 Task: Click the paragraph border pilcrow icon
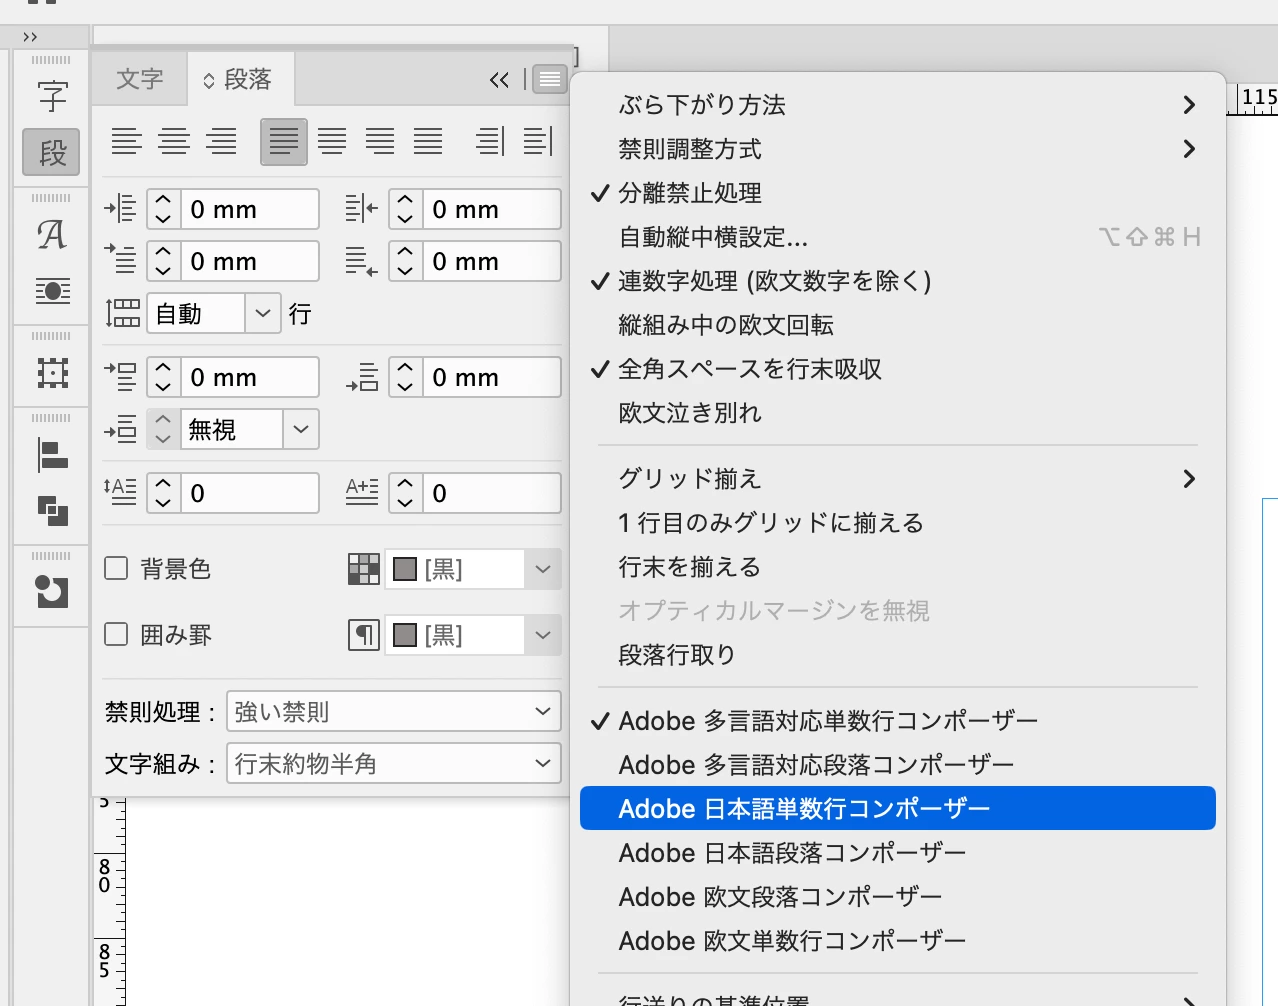coord(364,635)
